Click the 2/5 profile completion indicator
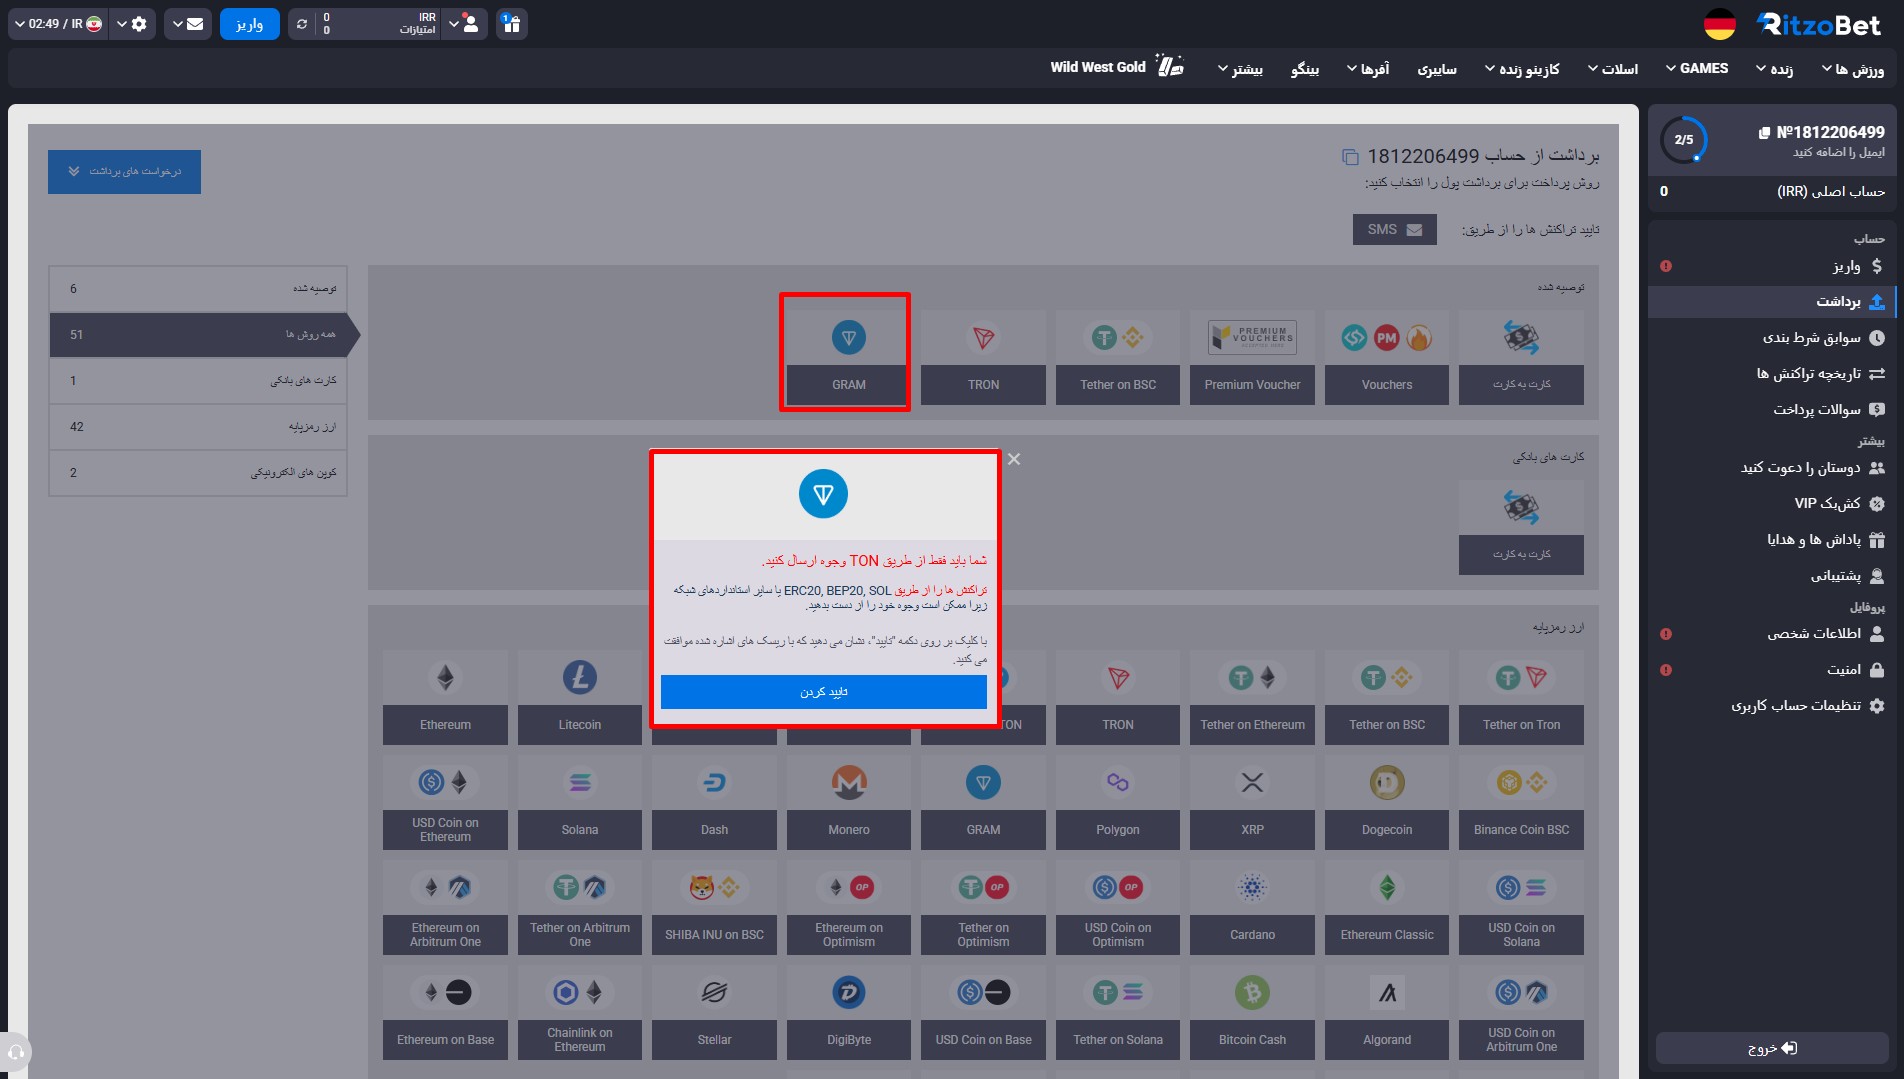The width and height of the screenshot is (1904, 1079). pos(1684,140)
